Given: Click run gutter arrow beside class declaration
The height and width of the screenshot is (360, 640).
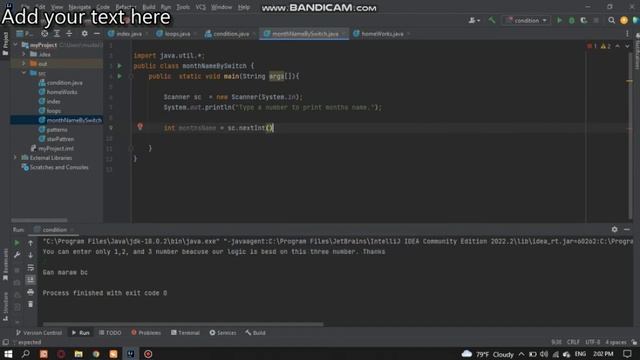Looking at the screenshot, I should click(x=120, y=66).
